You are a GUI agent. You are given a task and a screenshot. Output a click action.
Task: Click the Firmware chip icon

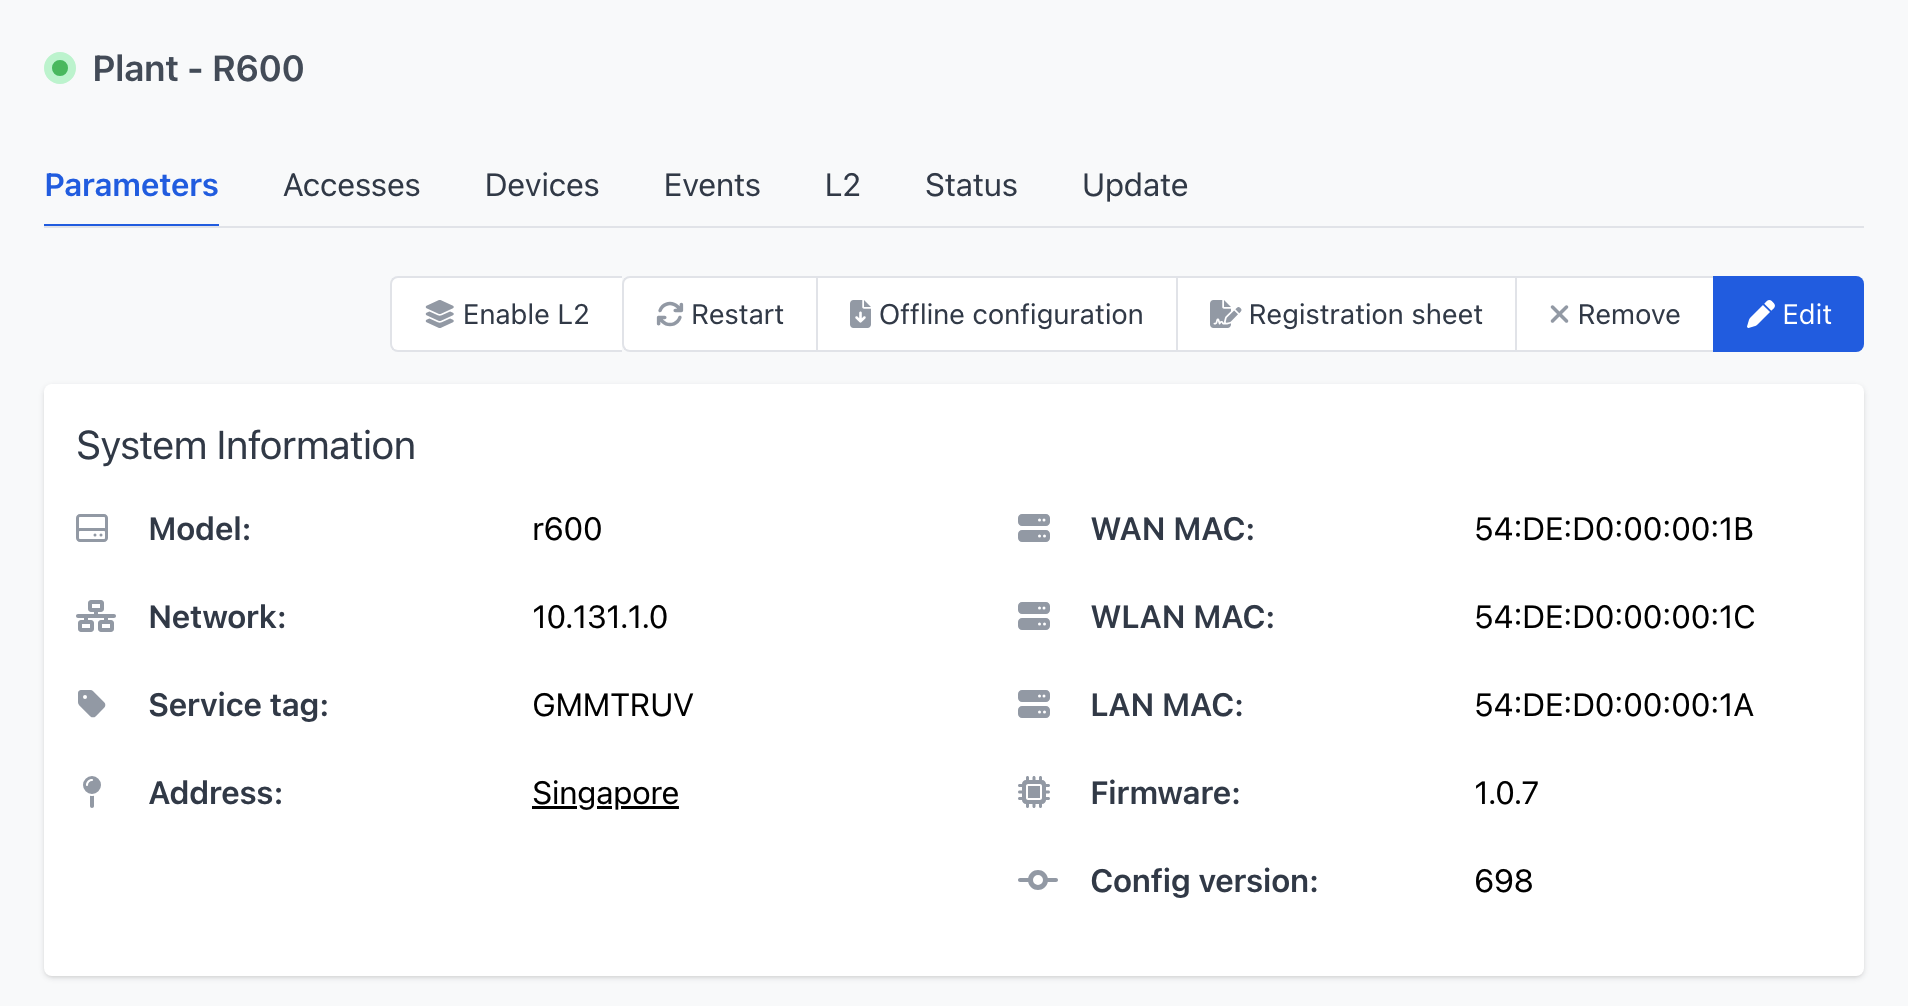click(1034, 792)
